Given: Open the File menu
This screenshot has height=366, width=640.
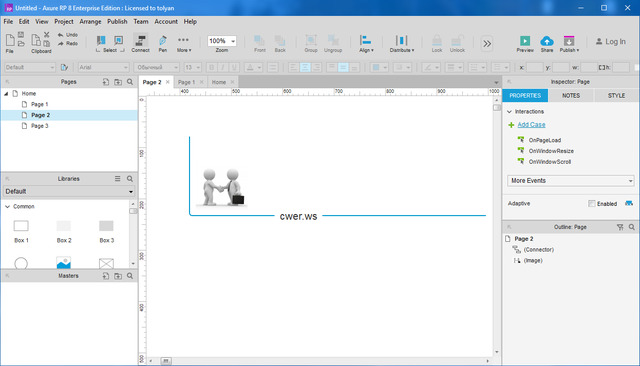Looking at the screenshot, I should (8, 22).
